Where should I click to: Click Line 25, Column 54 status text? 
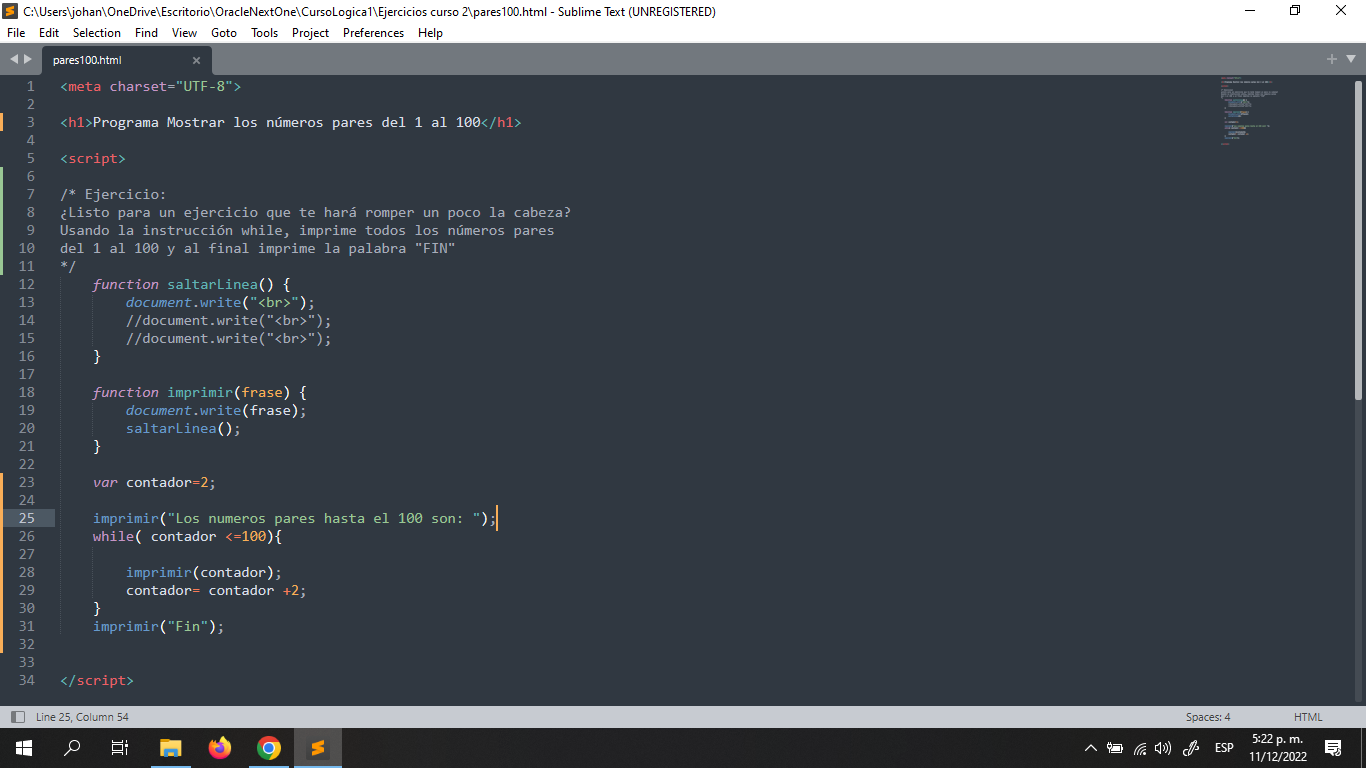pos(82,717)
